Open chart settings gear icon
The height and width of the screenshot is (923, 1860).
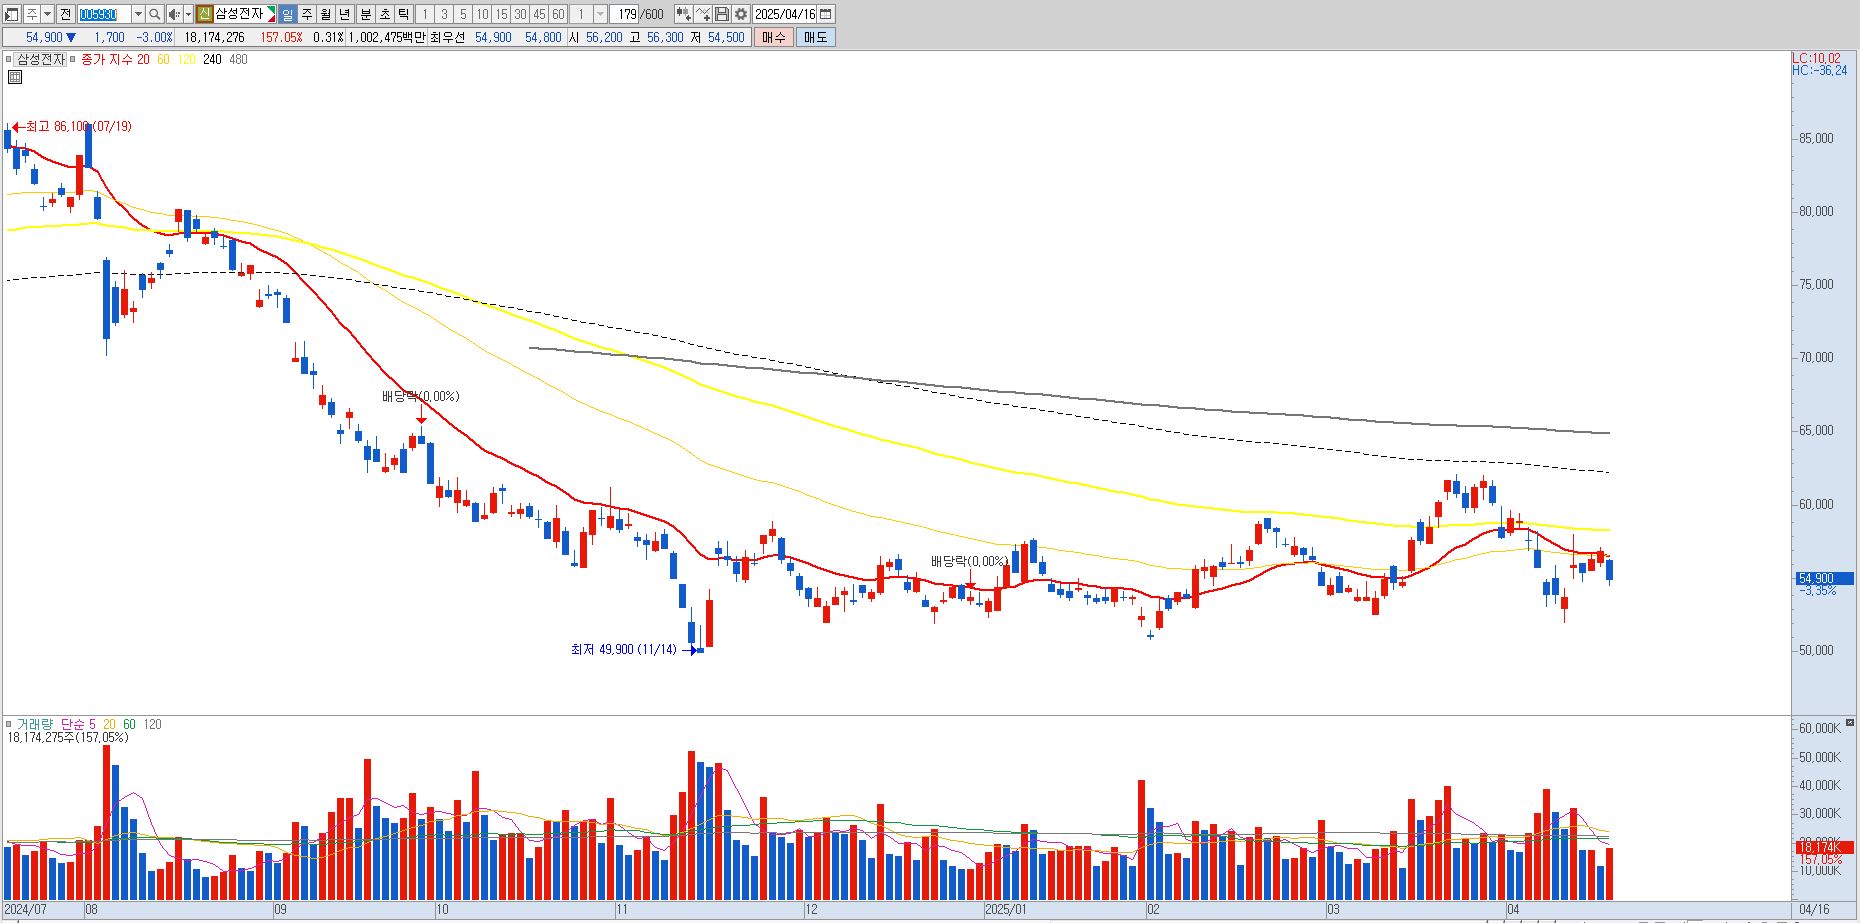pos(741,14)
